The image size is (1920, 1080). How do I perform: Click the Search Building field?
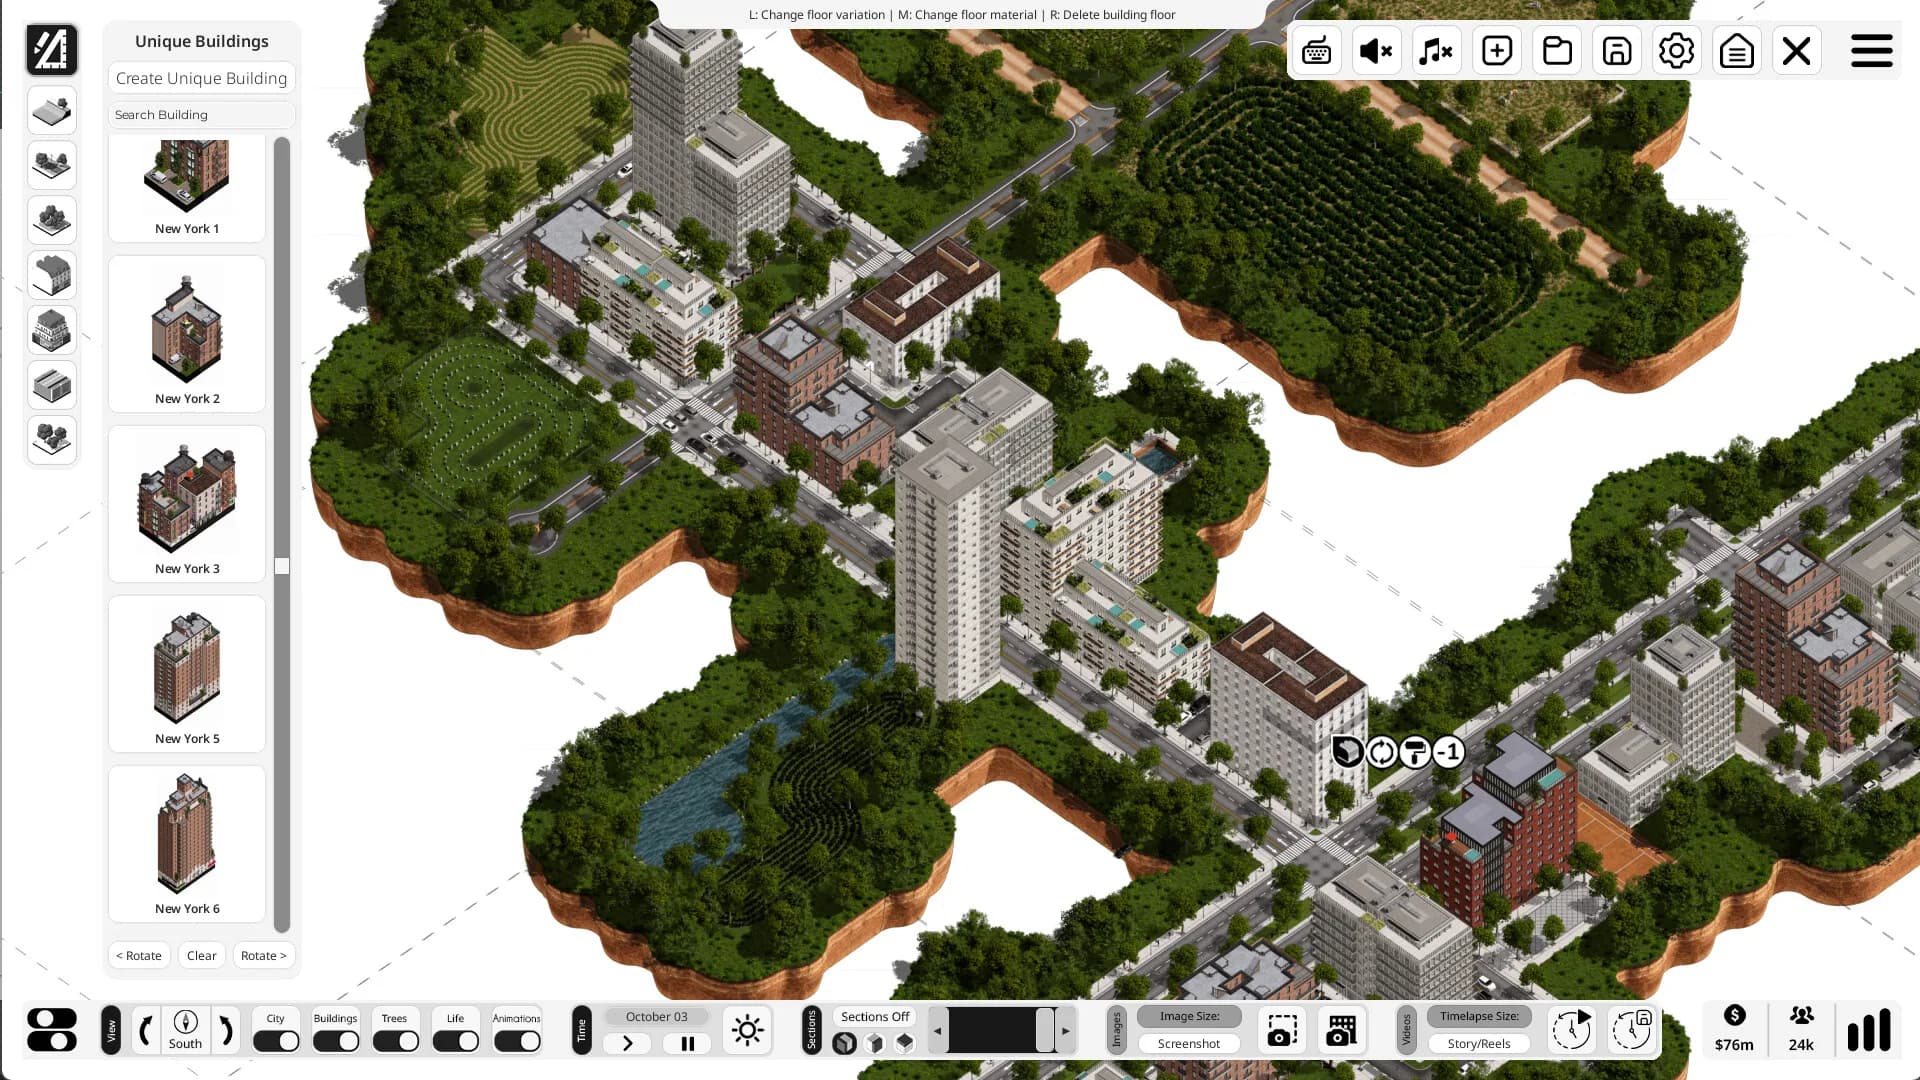click(201, 115)
